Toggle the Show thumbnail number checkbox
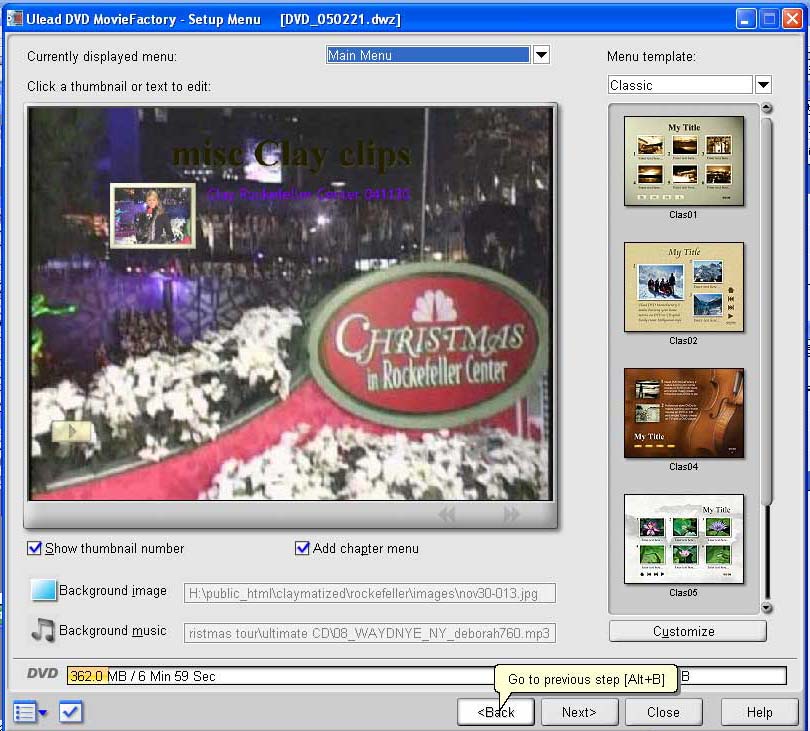The height and width of the screenshot is (731, 810). click(x=34, y=548)
